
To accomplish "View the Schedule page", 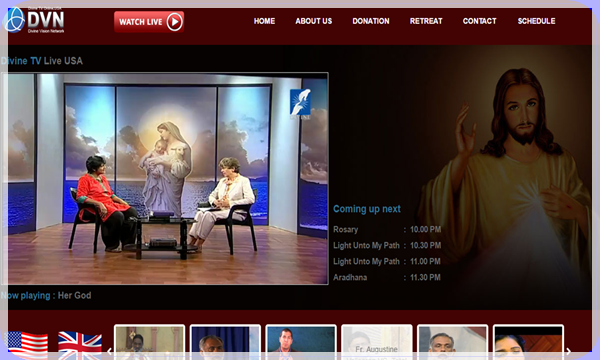I will [536, 21].
